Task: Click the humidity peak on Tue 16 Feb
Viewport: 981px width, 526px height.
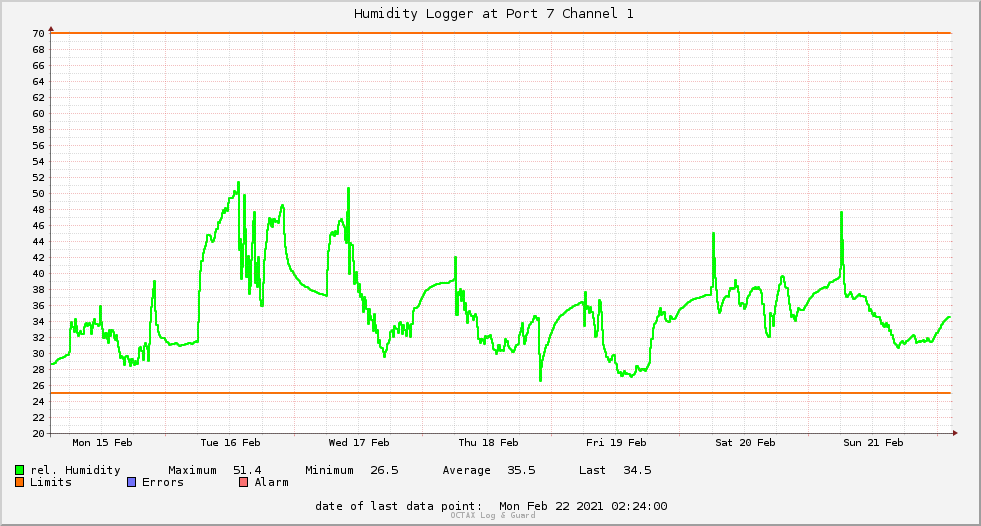Action: [x=238, y=183]
